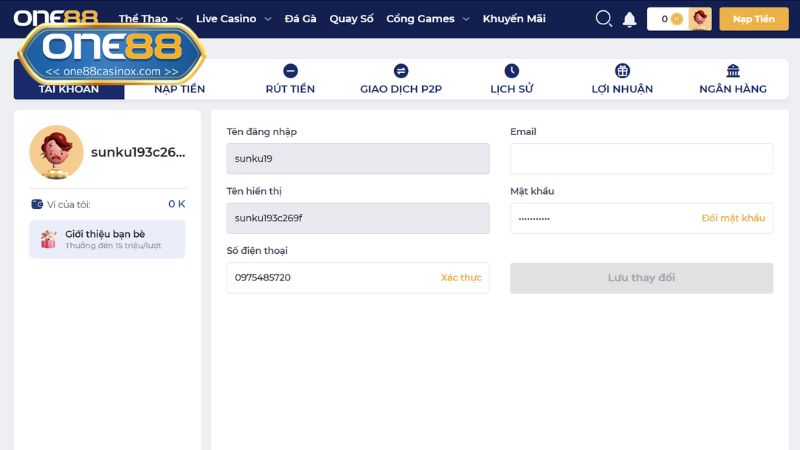Click the wallet icon beside Ví của tôi

coord(37,204)
